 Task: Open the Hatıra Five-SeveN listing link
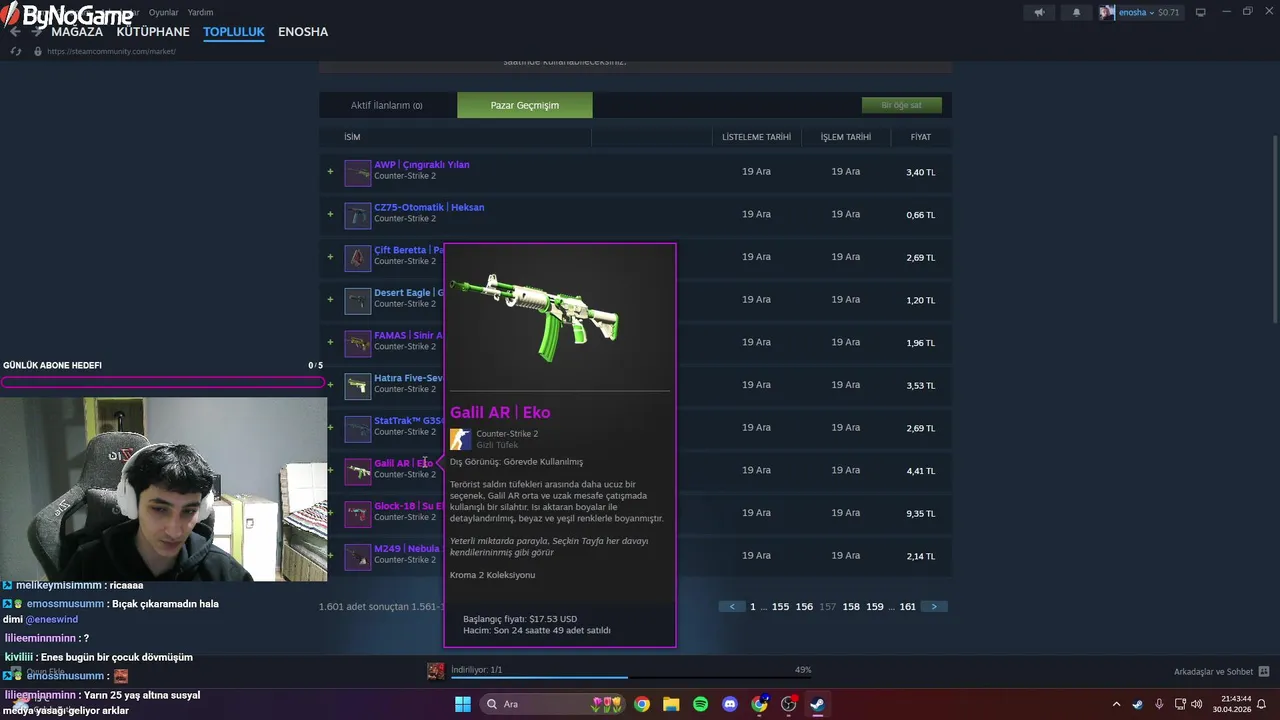click(x=408, y=378)
